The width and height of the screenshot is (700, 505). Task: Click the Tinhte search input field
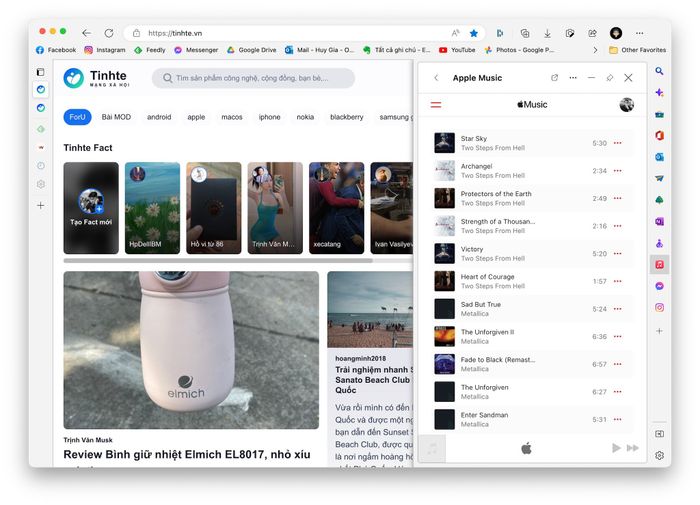(x=253, y=78)
